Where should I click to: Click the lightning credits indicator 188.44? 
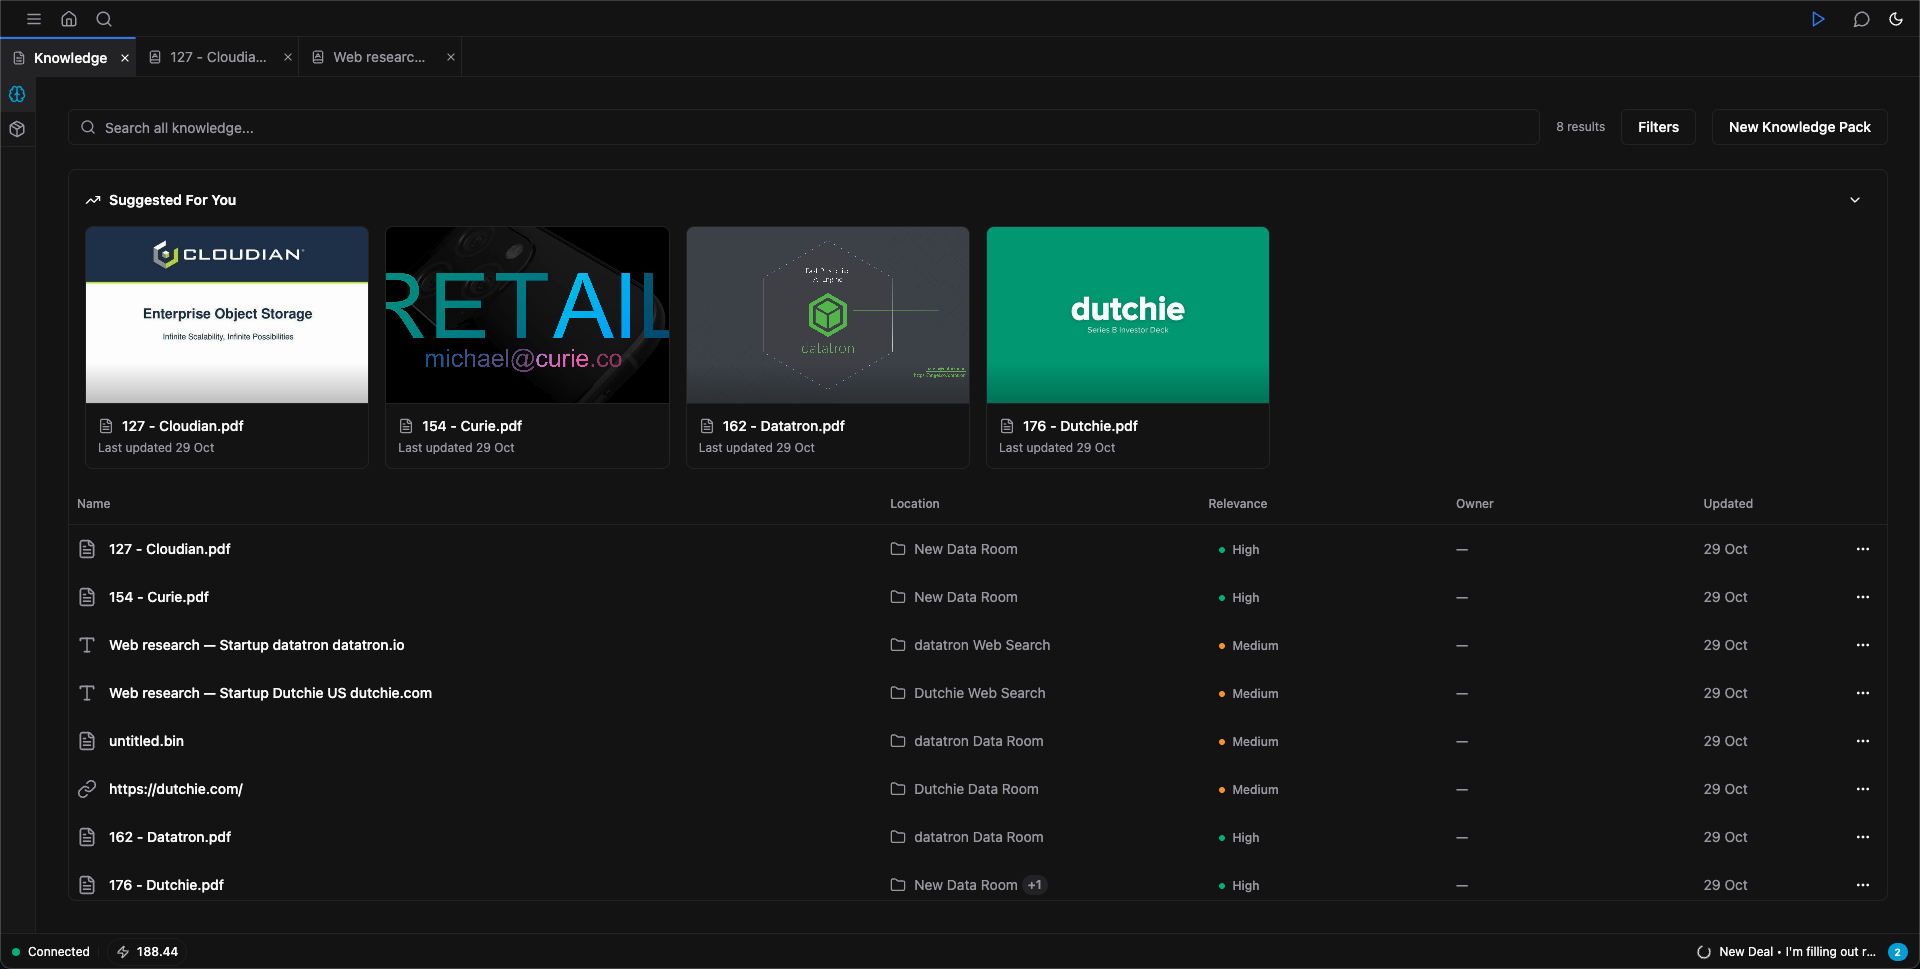coord(148,952)
